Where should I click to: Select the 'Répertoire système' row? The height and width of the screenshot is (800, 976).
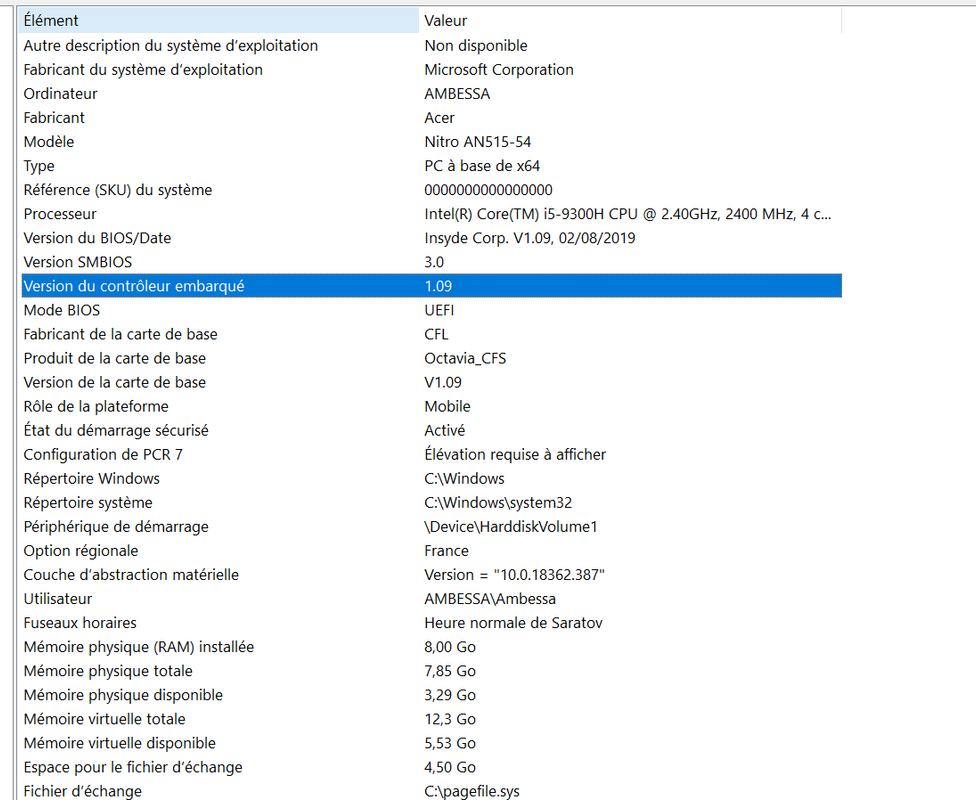[x=431, y=502]
